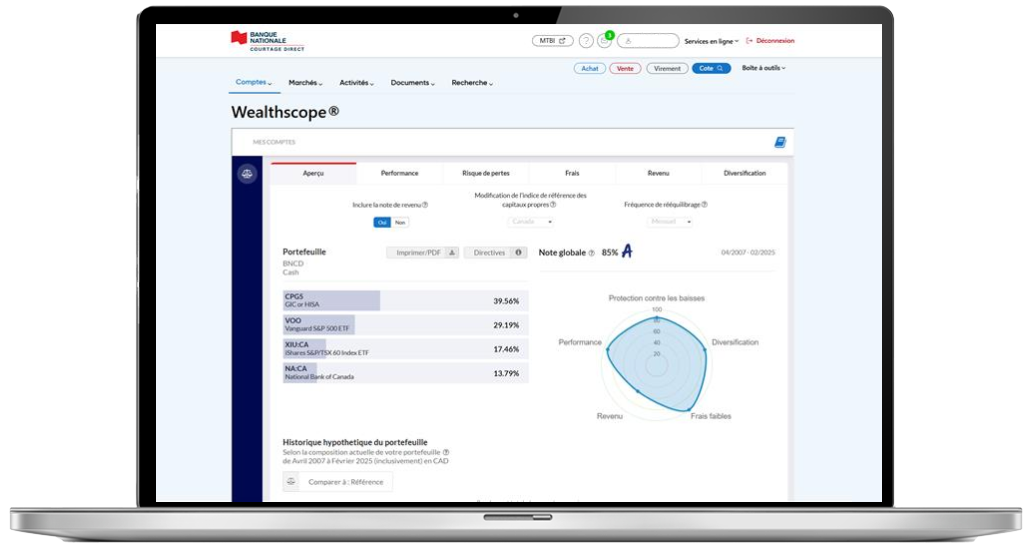Click the Achat button
Viewport: 1032px width, 556px height.
pyautogui.click(x=590, y=68)
